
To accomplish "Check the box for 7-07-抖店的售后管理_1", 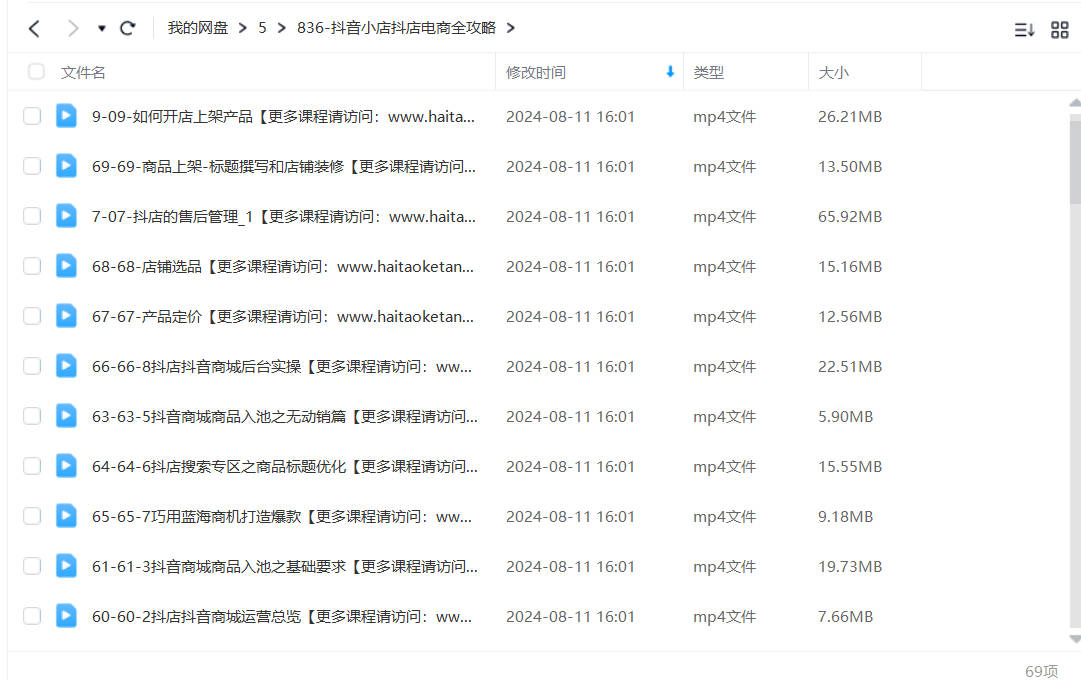I will [x=32, y=216].
